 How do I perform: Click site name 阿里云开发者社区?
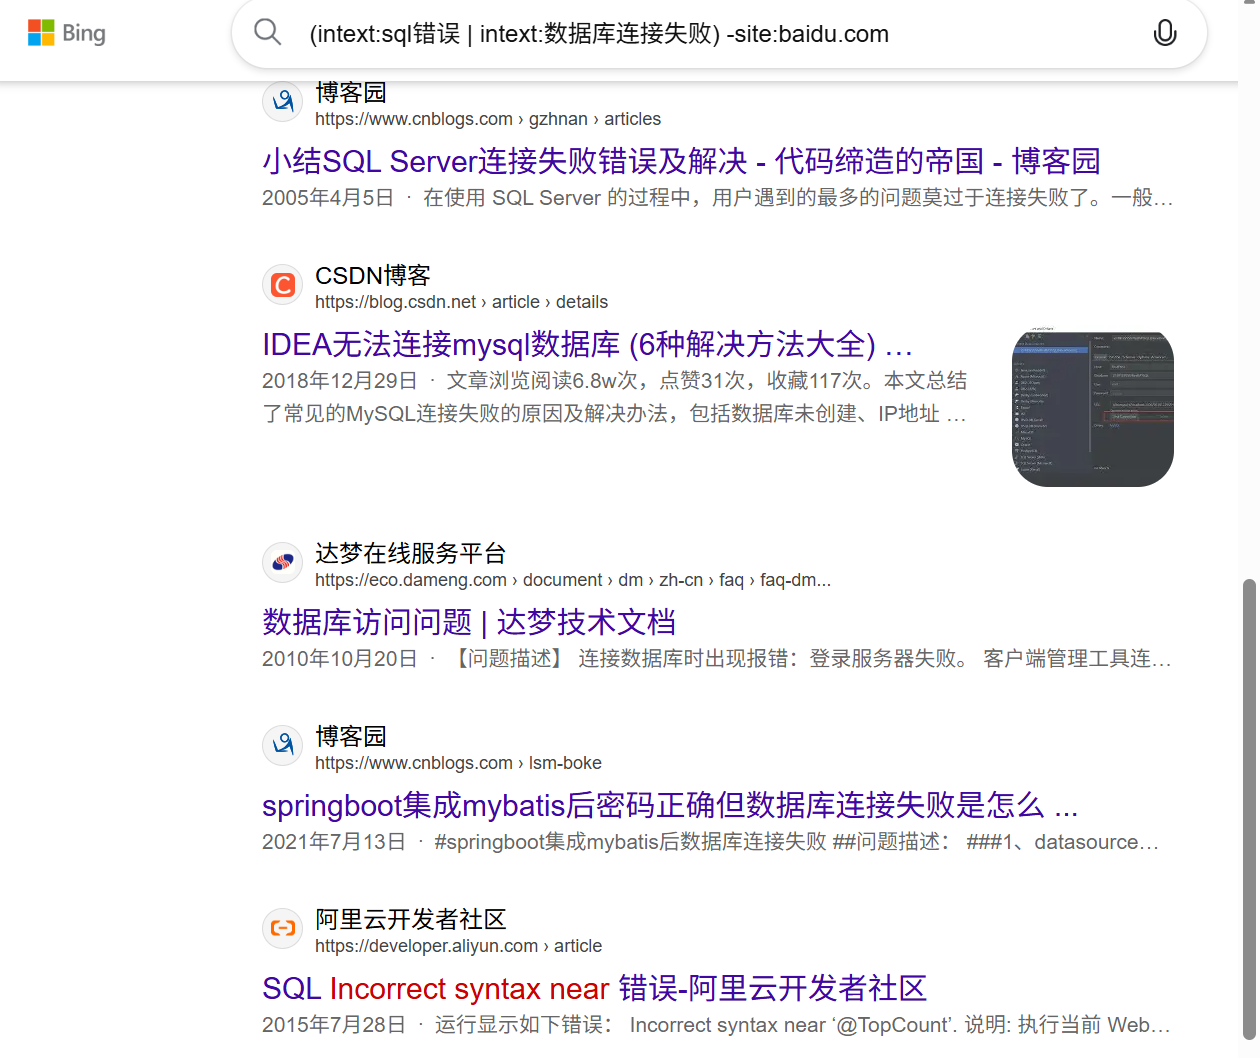[411, 919]
